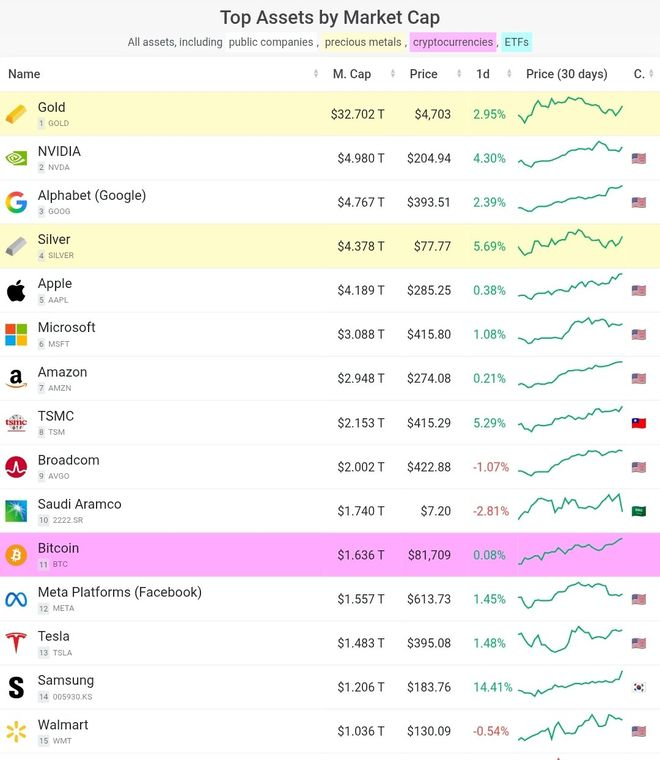Open the Samsung asset link
This screenshot has height=760, width=660.
(x=66, y=681)
